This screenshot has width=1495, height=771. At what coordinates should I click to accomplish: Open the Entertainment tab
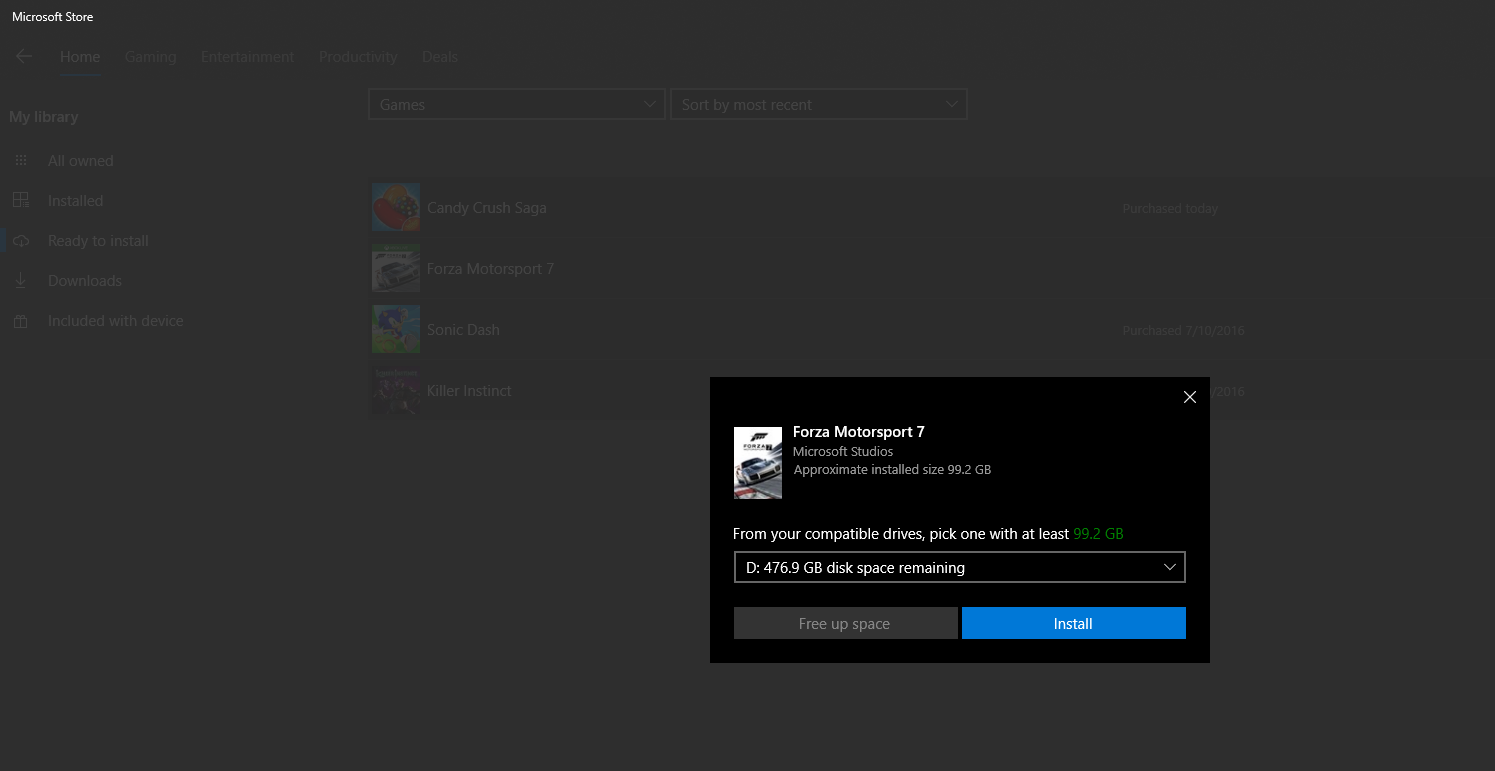tap(248, 57)
